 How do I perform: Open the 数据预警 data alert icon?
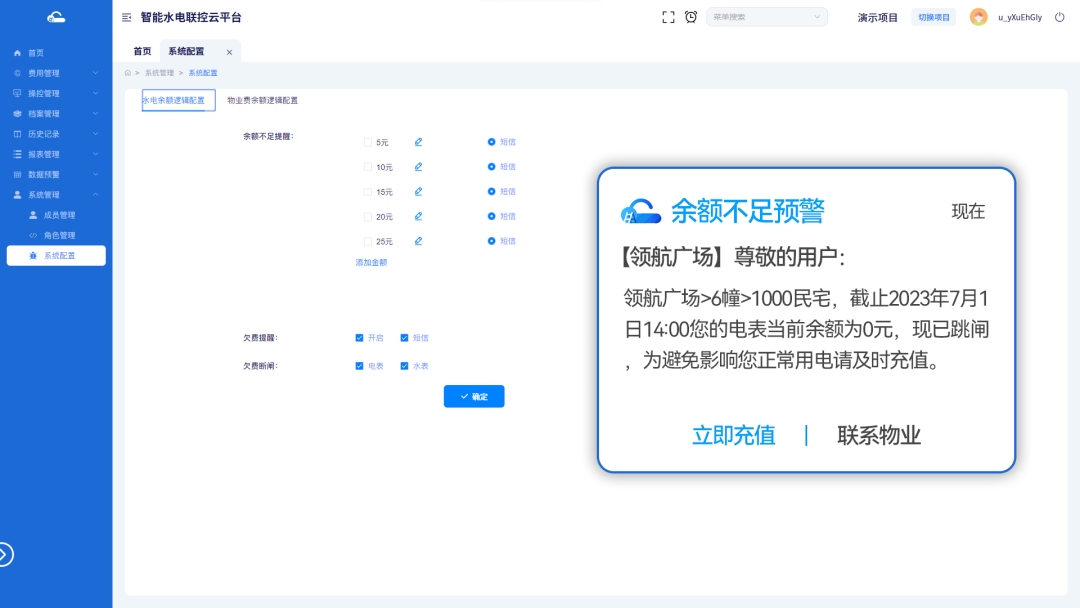pyautogui.click(x=14, y=174)
